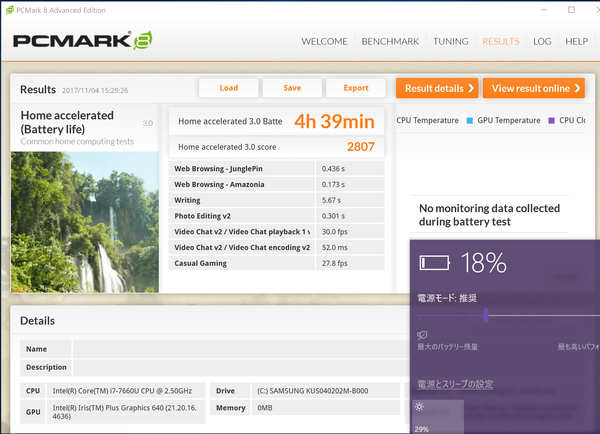The width and height of the screenshot is (600, 434).
Task: Click the Name input field in Details
Action: pyautogui.click(x=241, y=349)
